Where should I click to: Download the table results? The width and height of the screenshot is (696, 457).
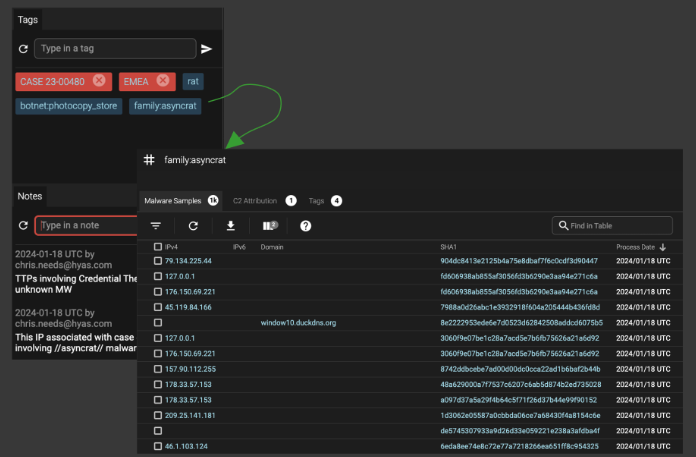click(230, 226)
